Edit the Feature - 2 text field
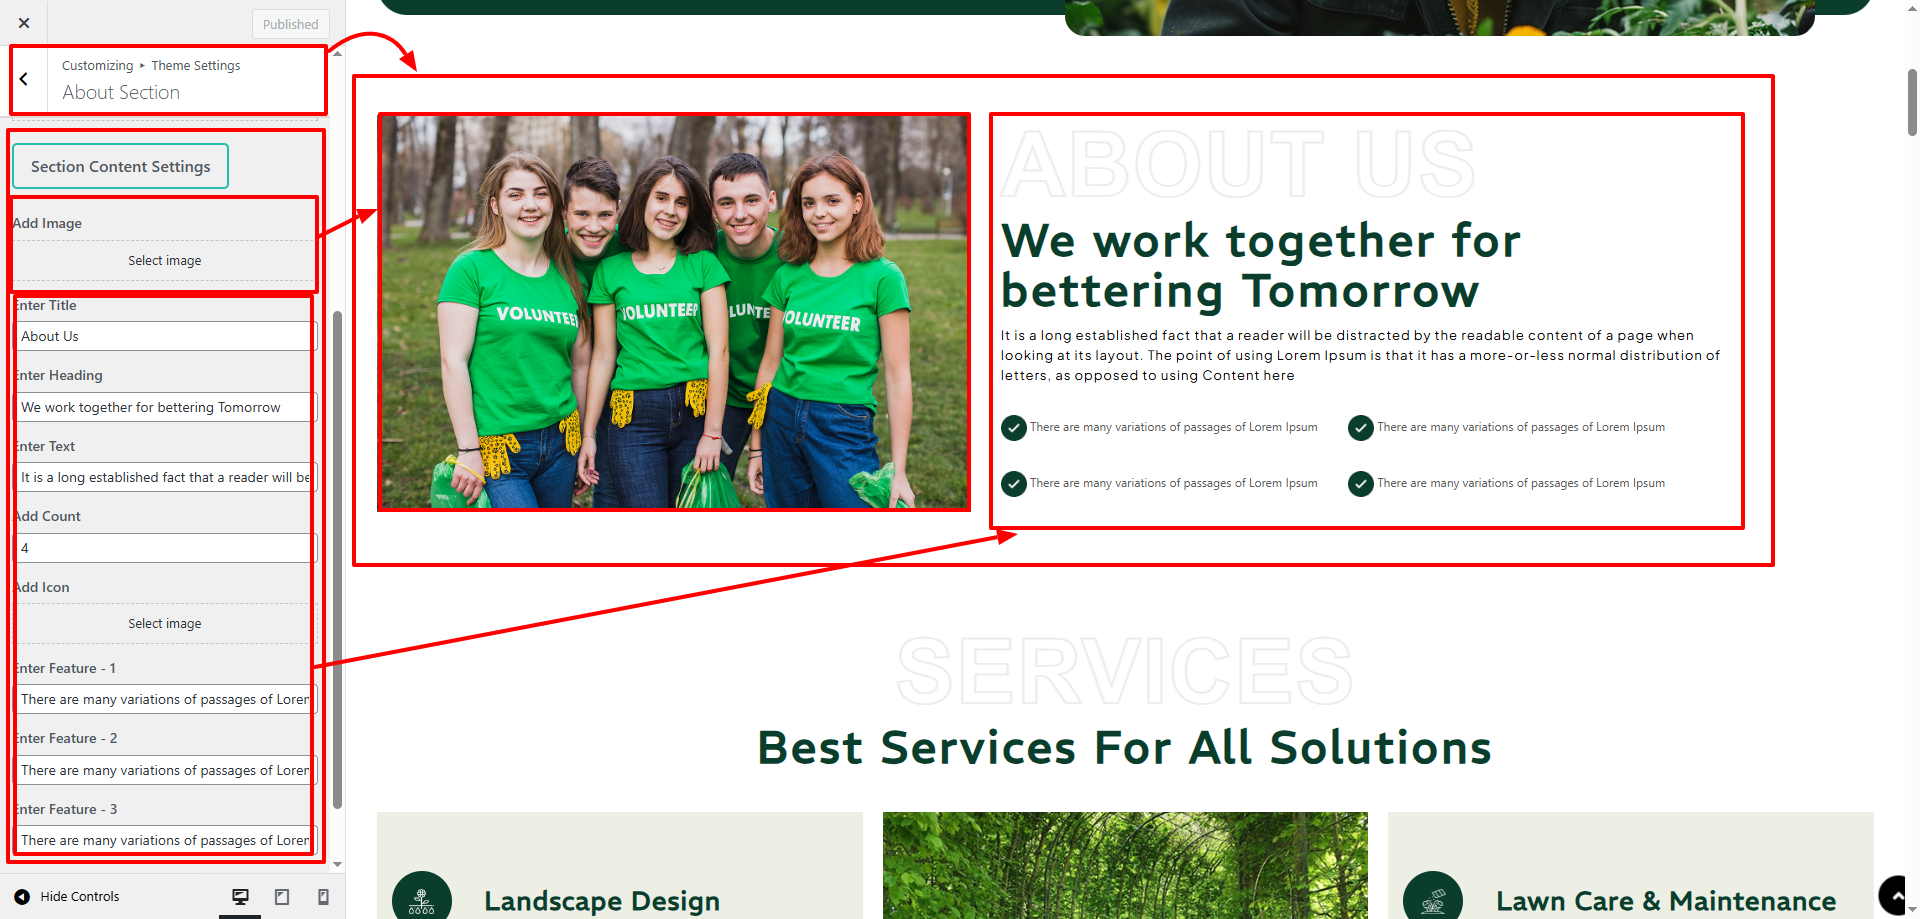The height and width of the screenshot is (919, 1920). tap(165, 770)
